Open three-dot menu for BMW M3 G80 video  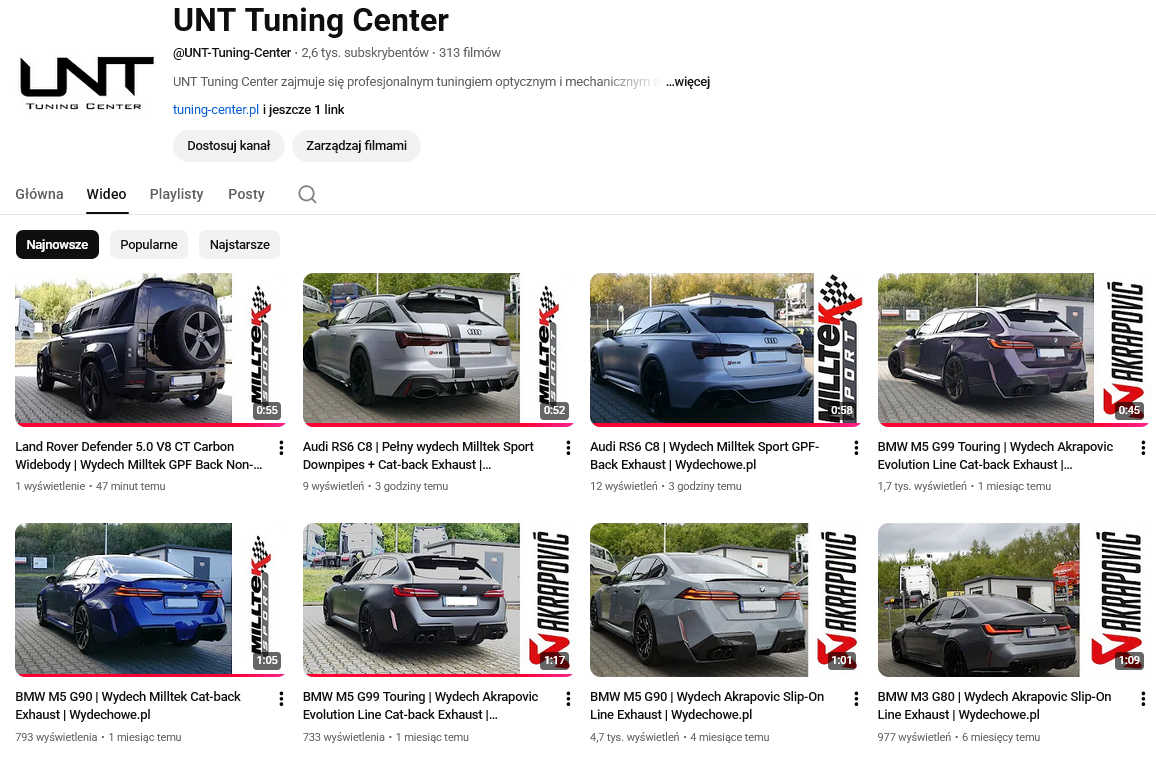pyautogui.click(x=1143, y=698)
